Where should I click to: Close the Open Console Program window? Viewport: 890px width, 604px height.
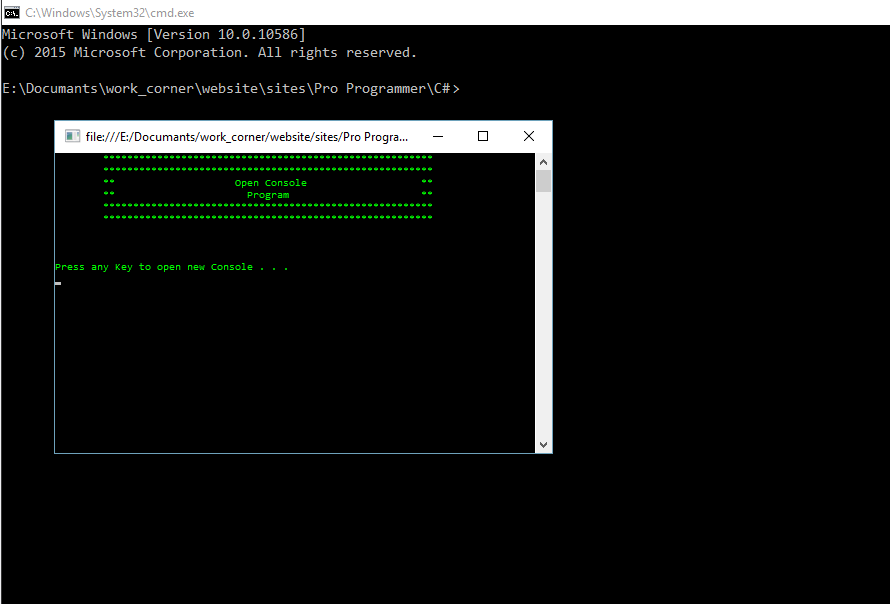point(528,135)
